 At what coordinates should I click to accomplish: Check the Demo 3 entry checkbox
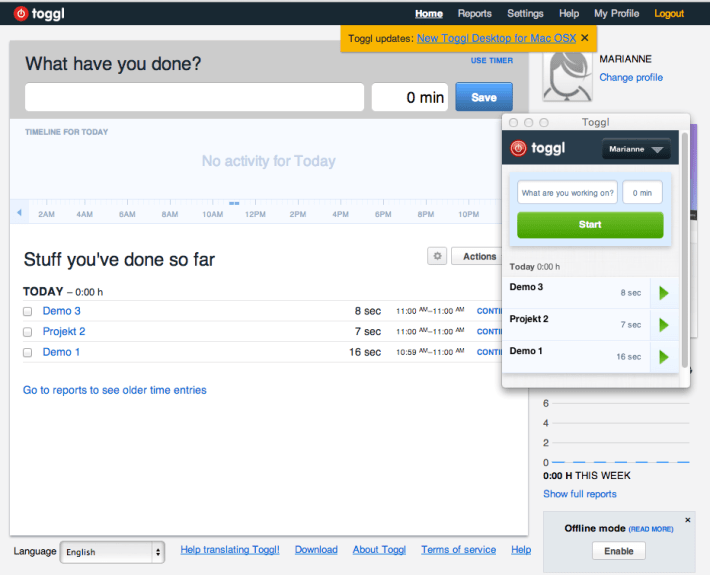tap(28, 311)
